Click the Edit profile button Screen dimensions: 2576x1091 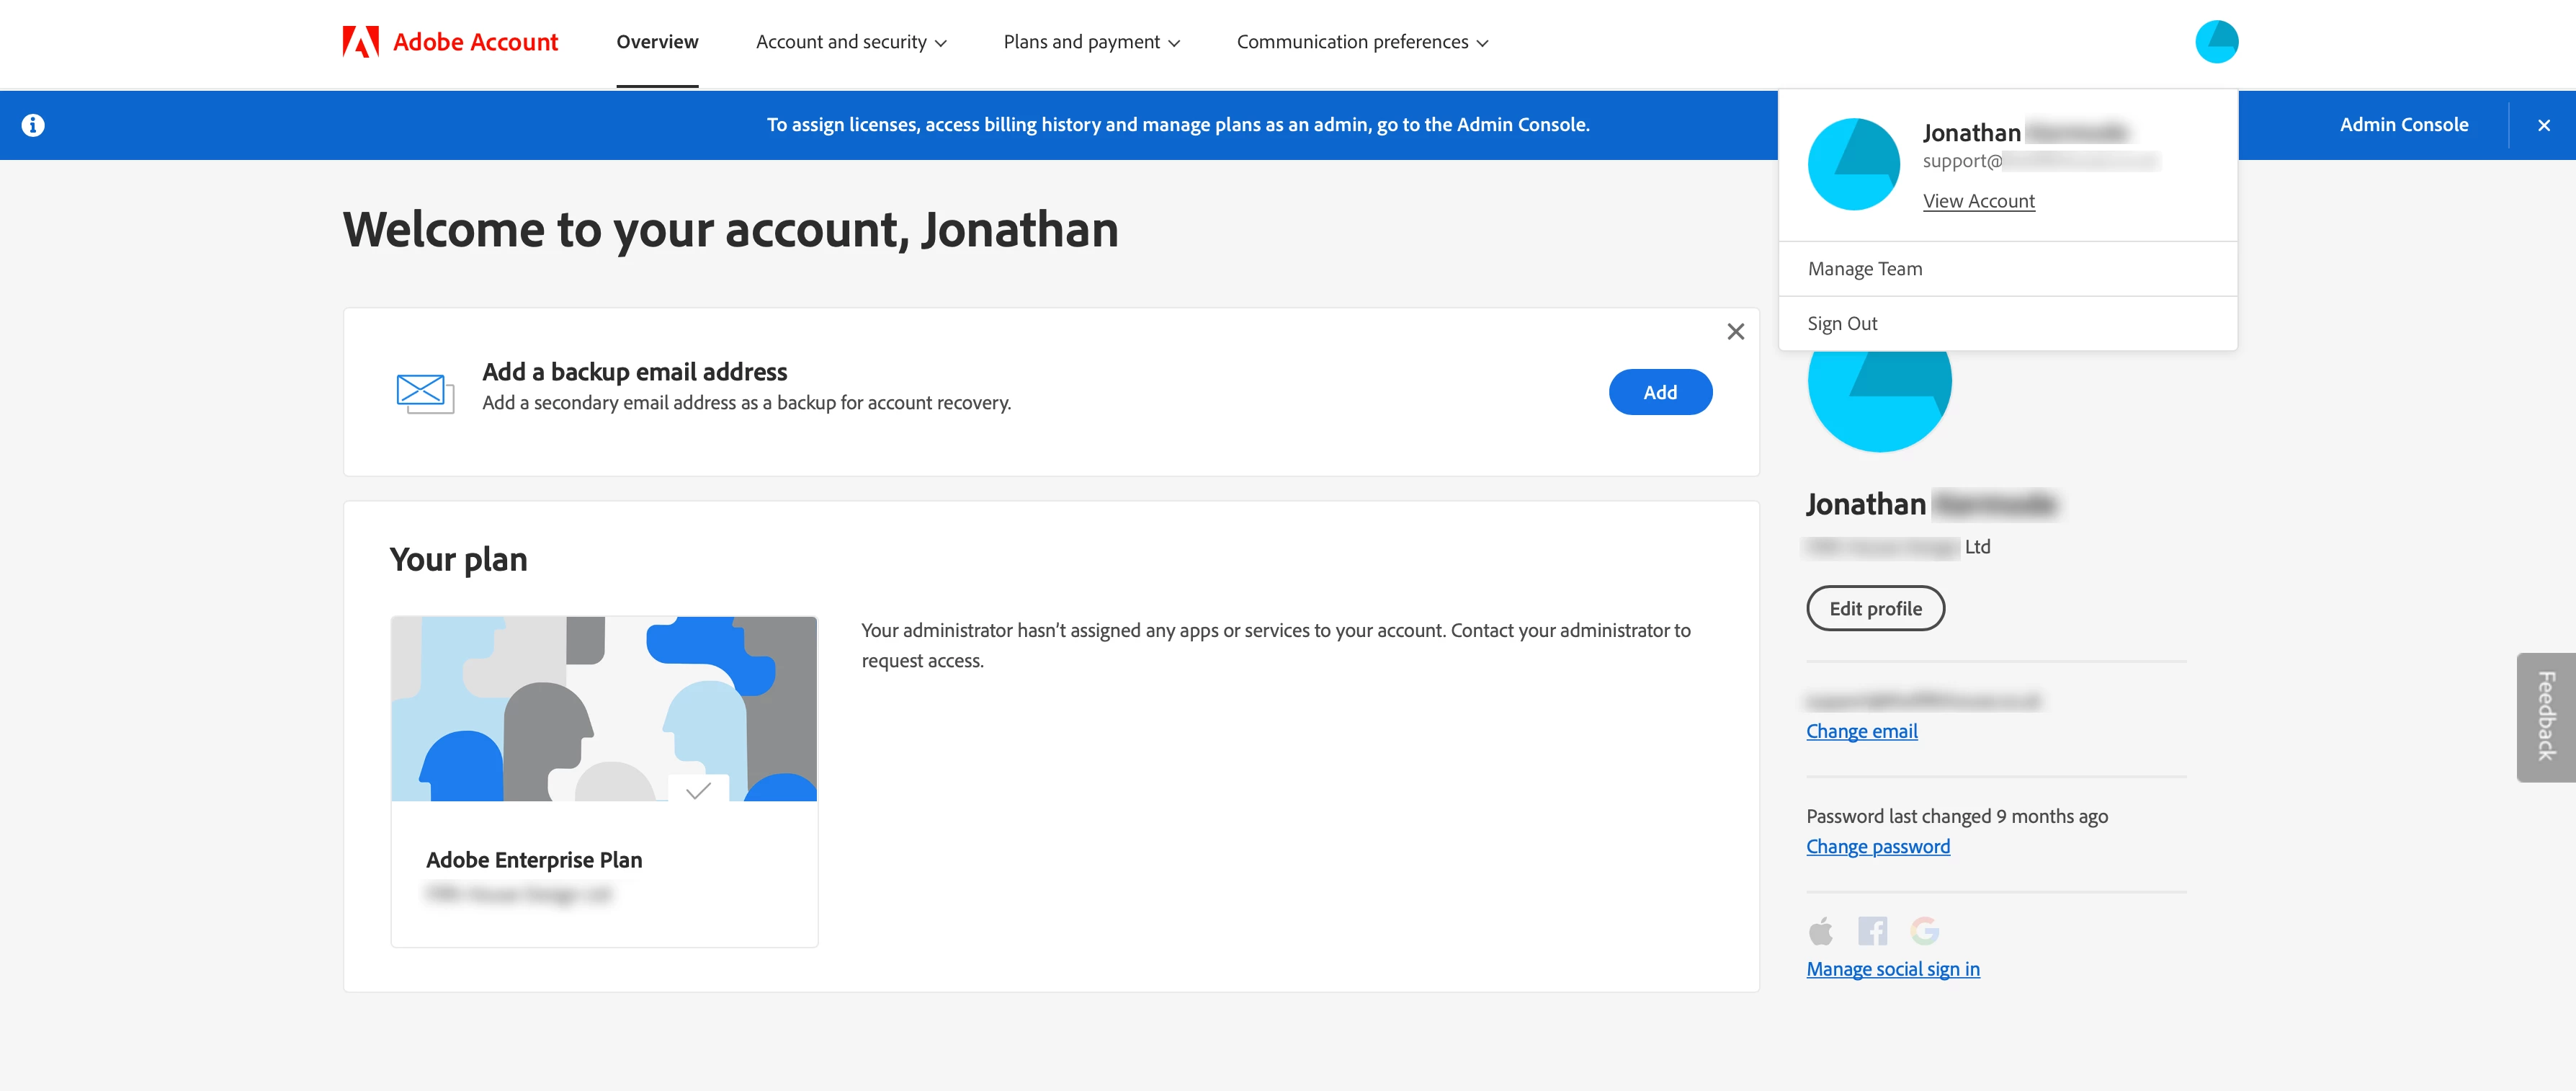point(1875,609)
